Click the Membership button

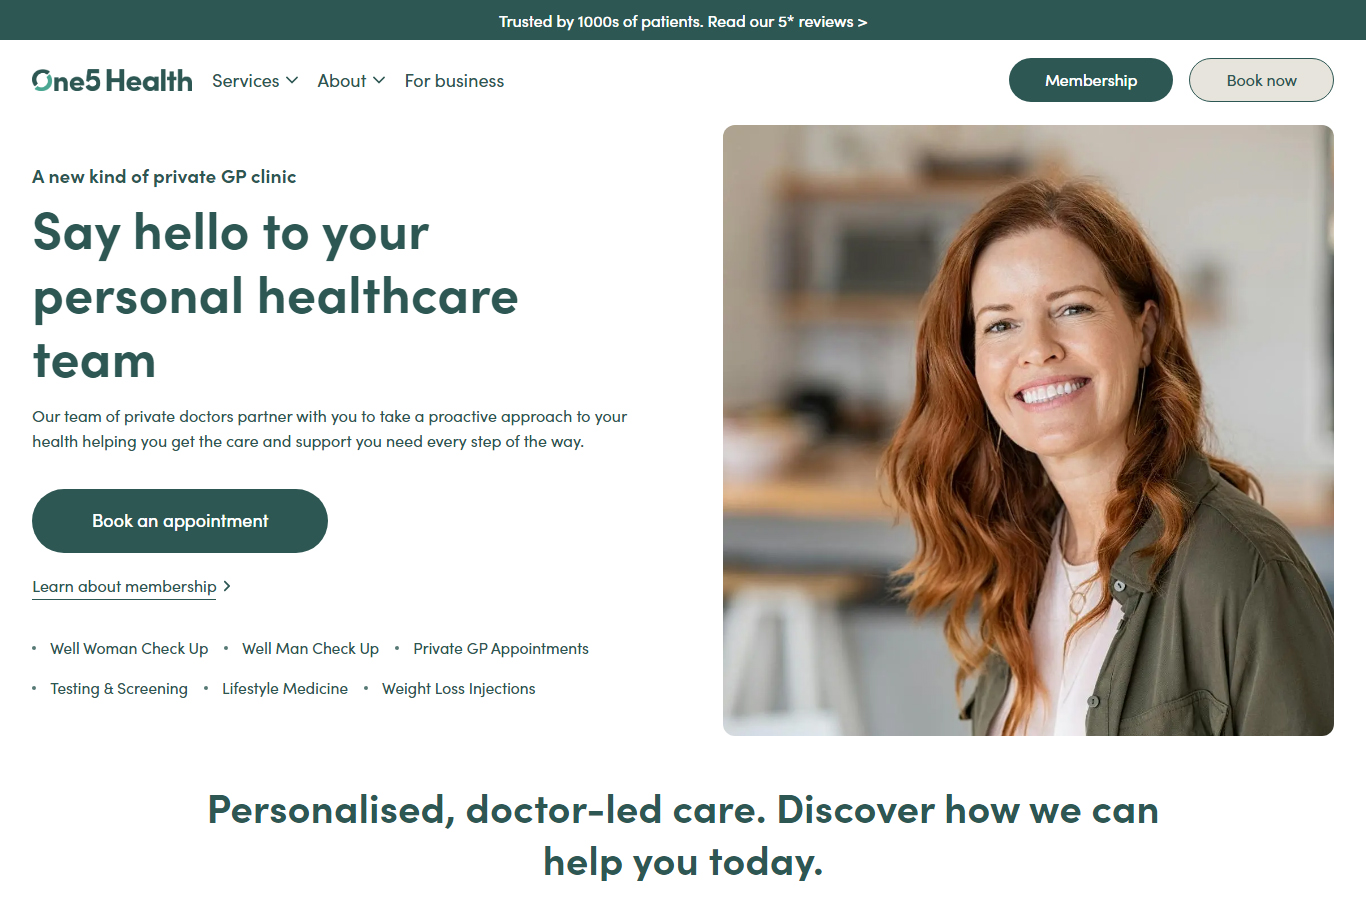(1091, 80)
